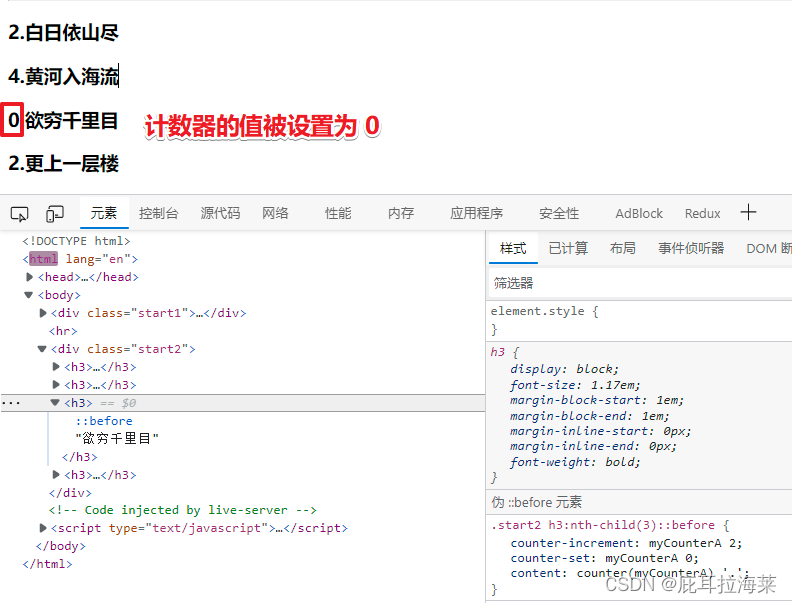
Task: Switch to the 内存 tab
Action: (401, 213)
